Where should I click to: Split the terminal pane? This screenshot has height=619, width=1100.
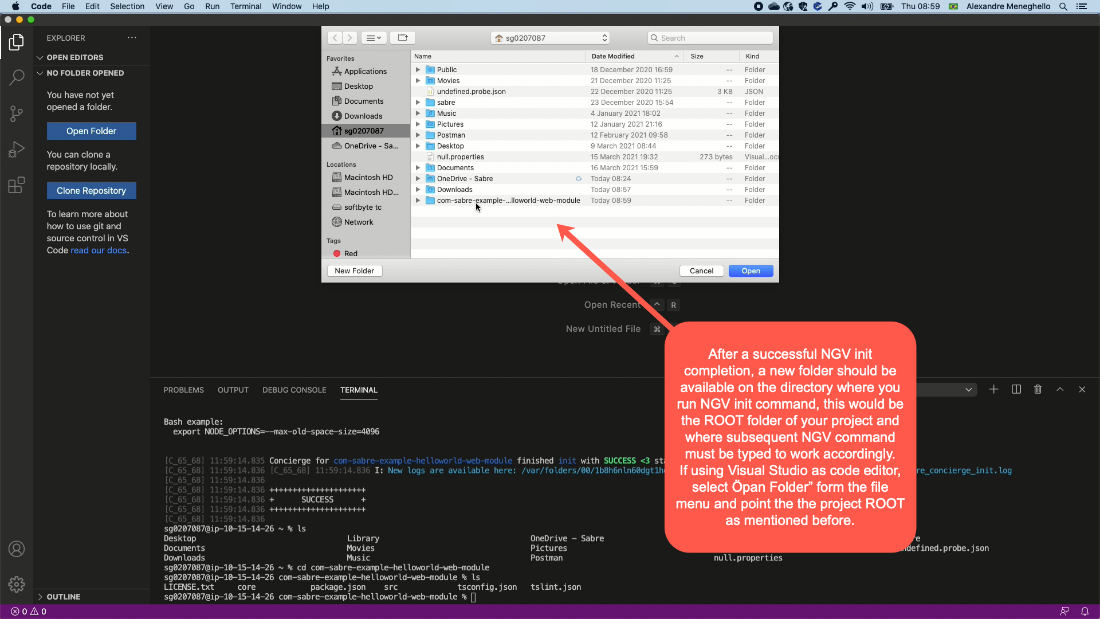pos(1016,390)
